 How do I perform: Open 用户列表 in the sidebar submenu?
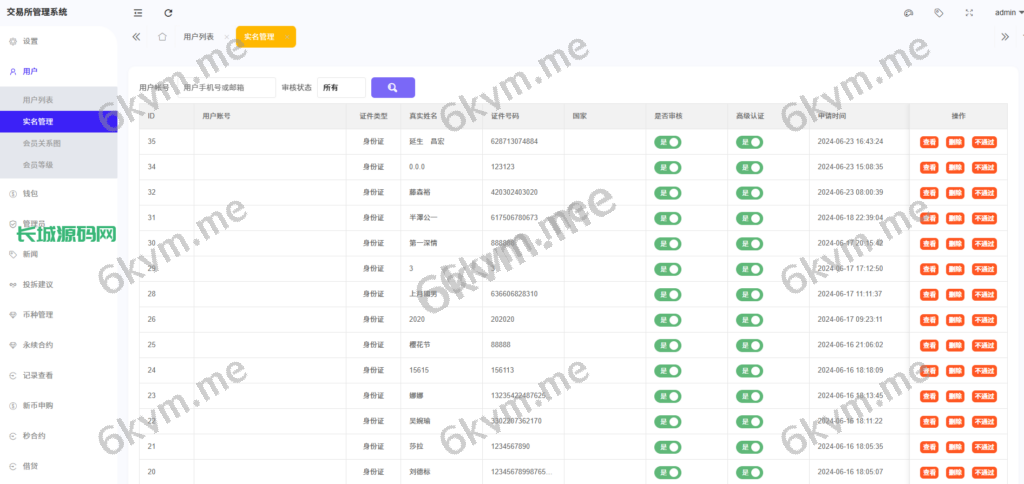coord(59,100)
